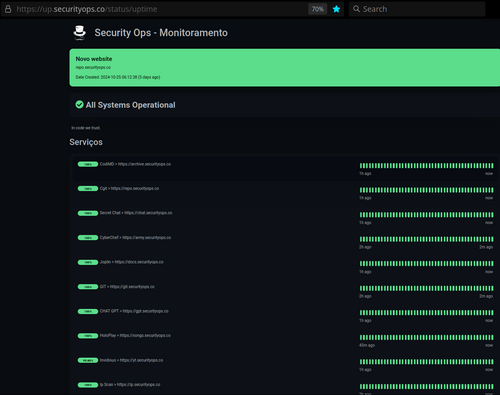
Task: Click the 70% zoom level indicator
Action: point(317,9)
